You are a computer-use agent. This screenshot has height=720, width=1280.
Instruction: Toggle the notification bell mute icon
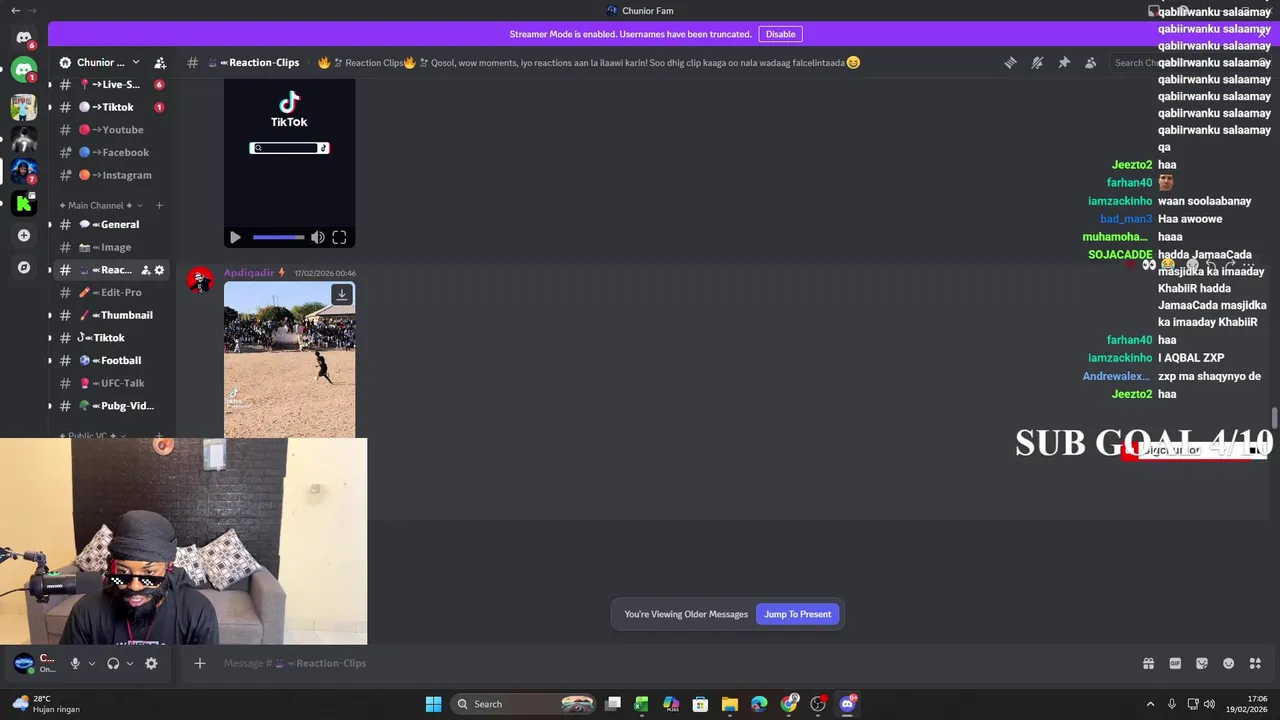1037,62
